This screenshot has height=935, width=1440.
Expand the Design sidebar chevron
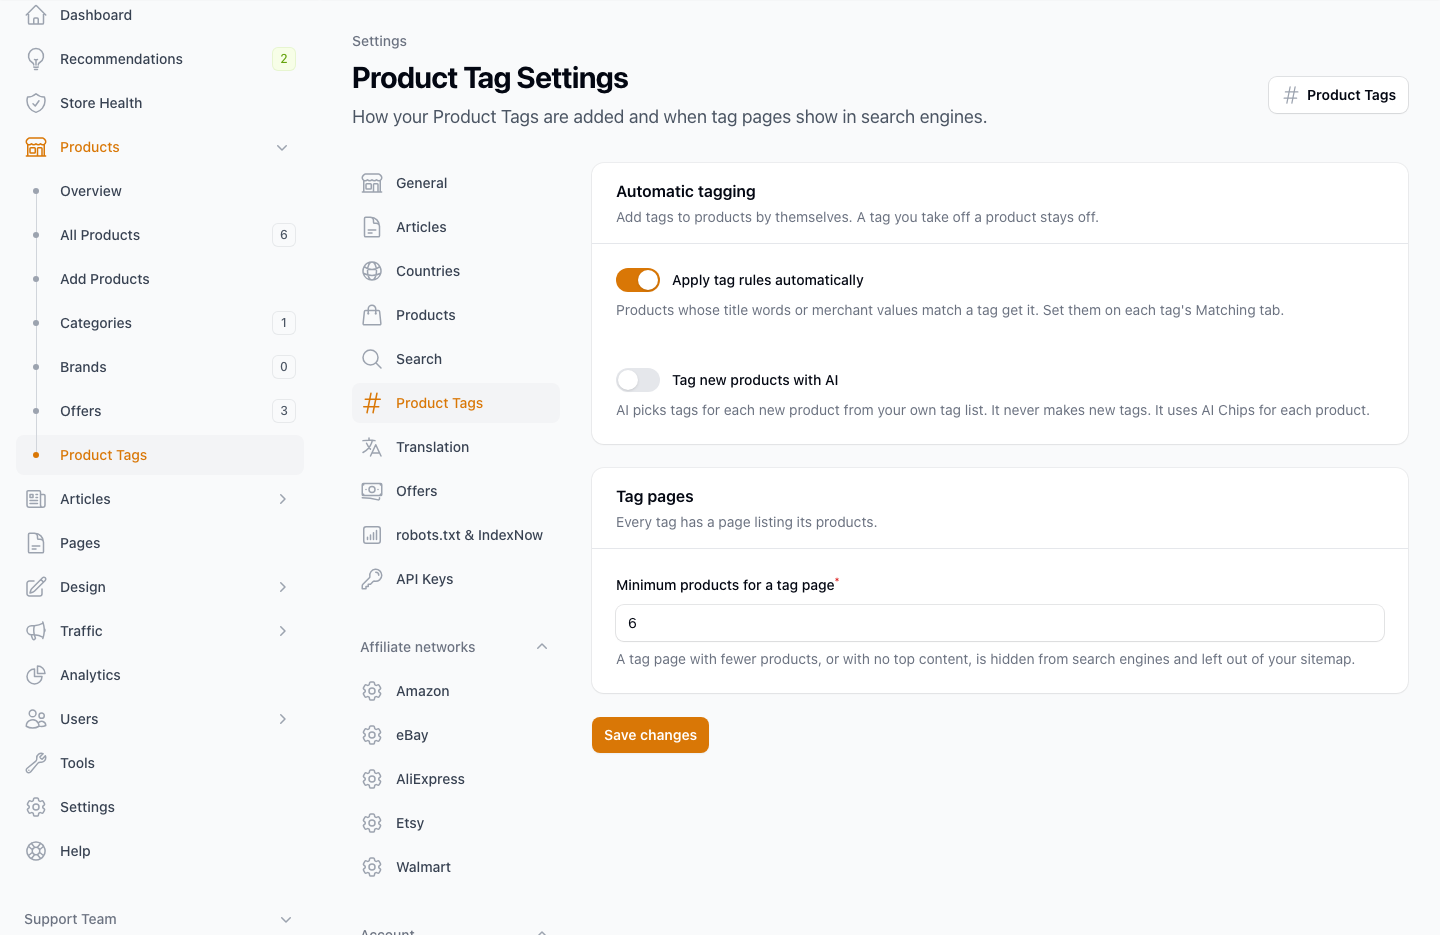pos(282,587)
